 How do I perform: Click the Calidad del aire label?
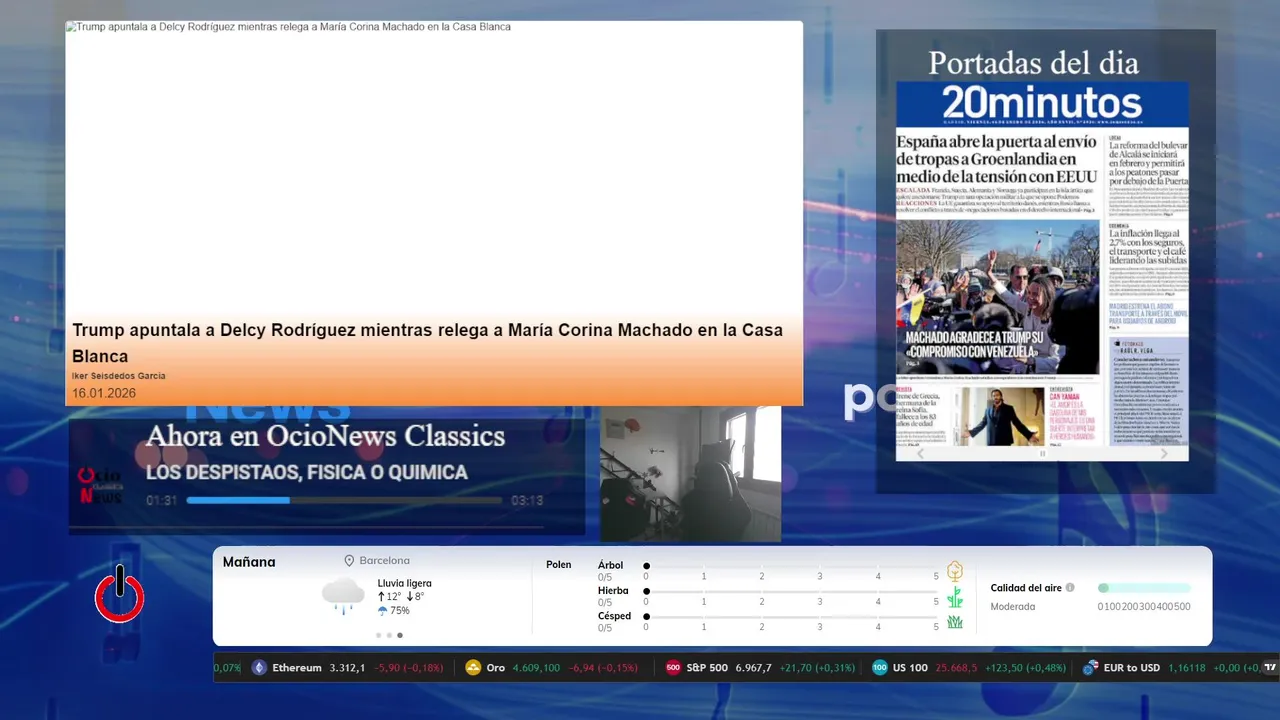(x=1026, y=588)
